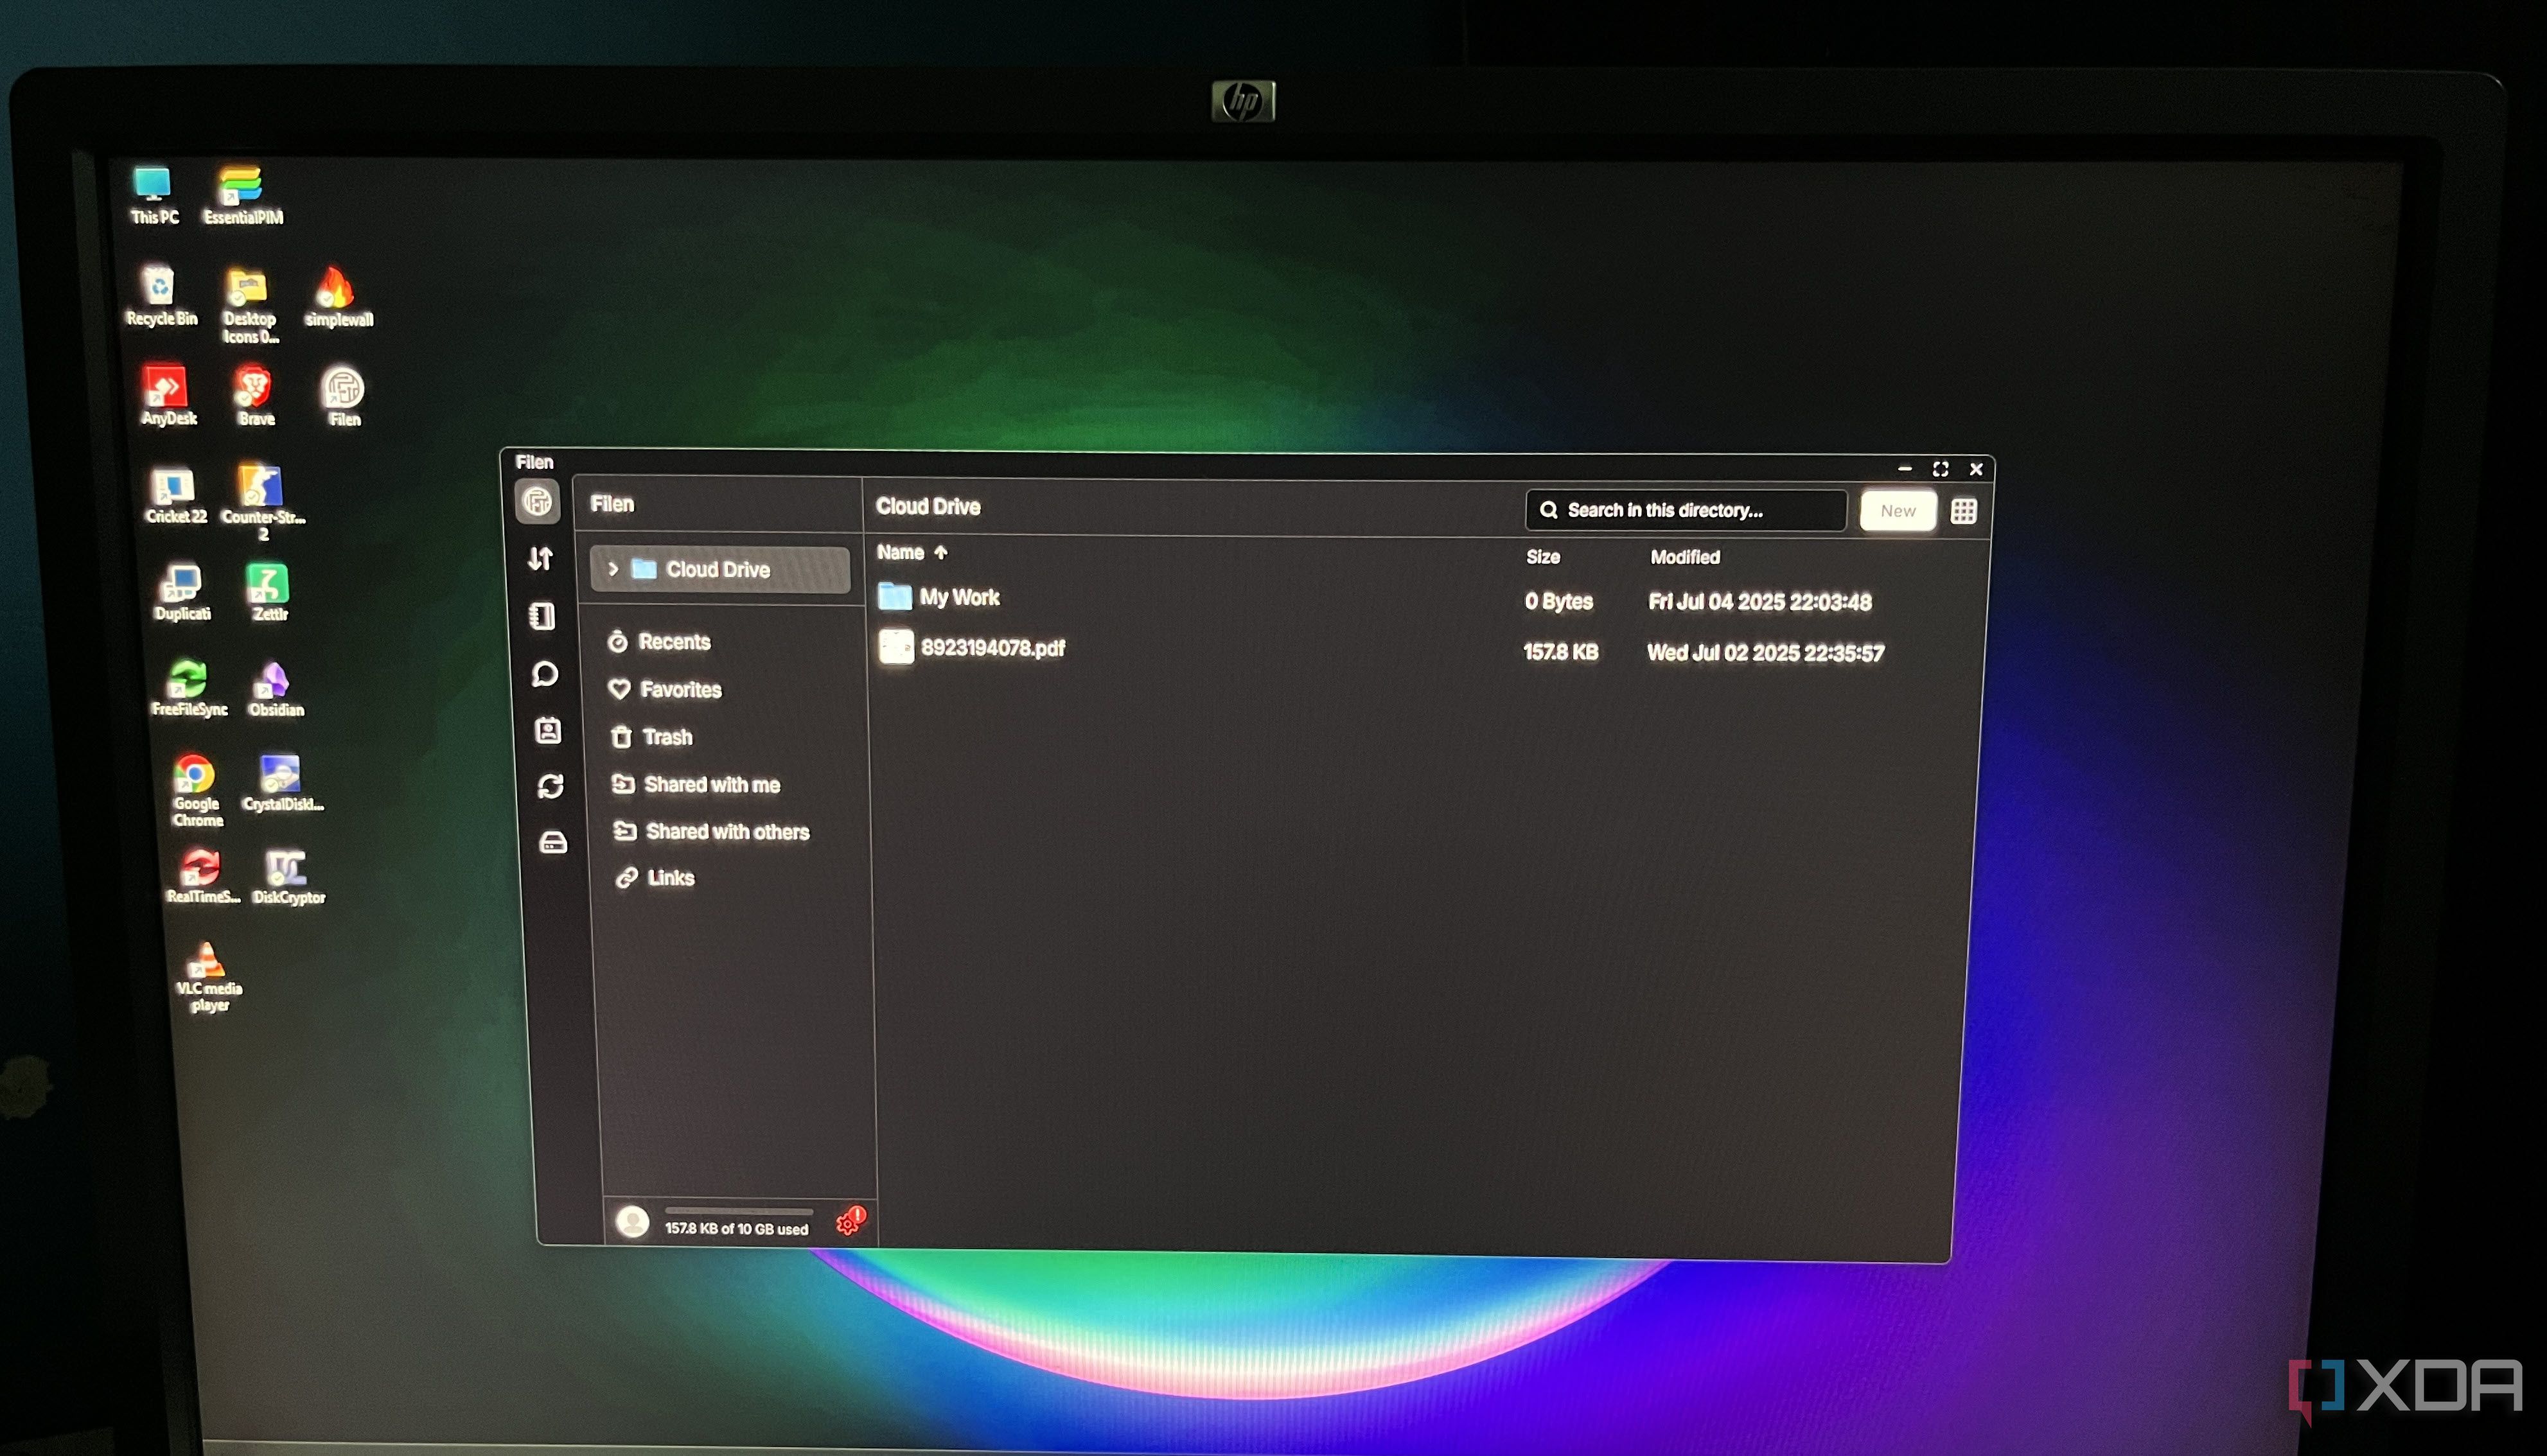Switch to grid view layout
The width and height of the screenshot is (2547, 1456).
1964,511
